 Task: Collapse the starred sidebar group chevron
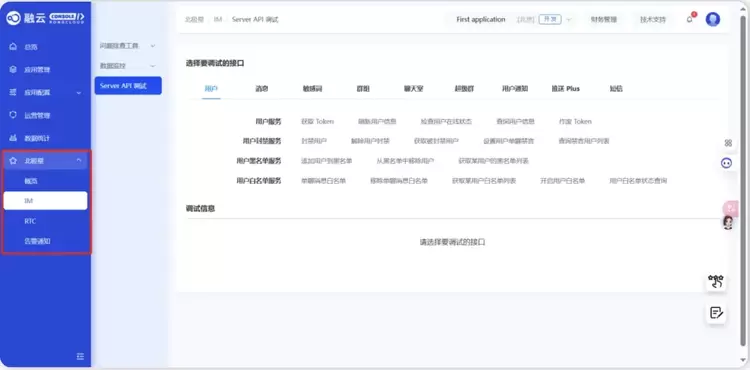click(79, 161)
